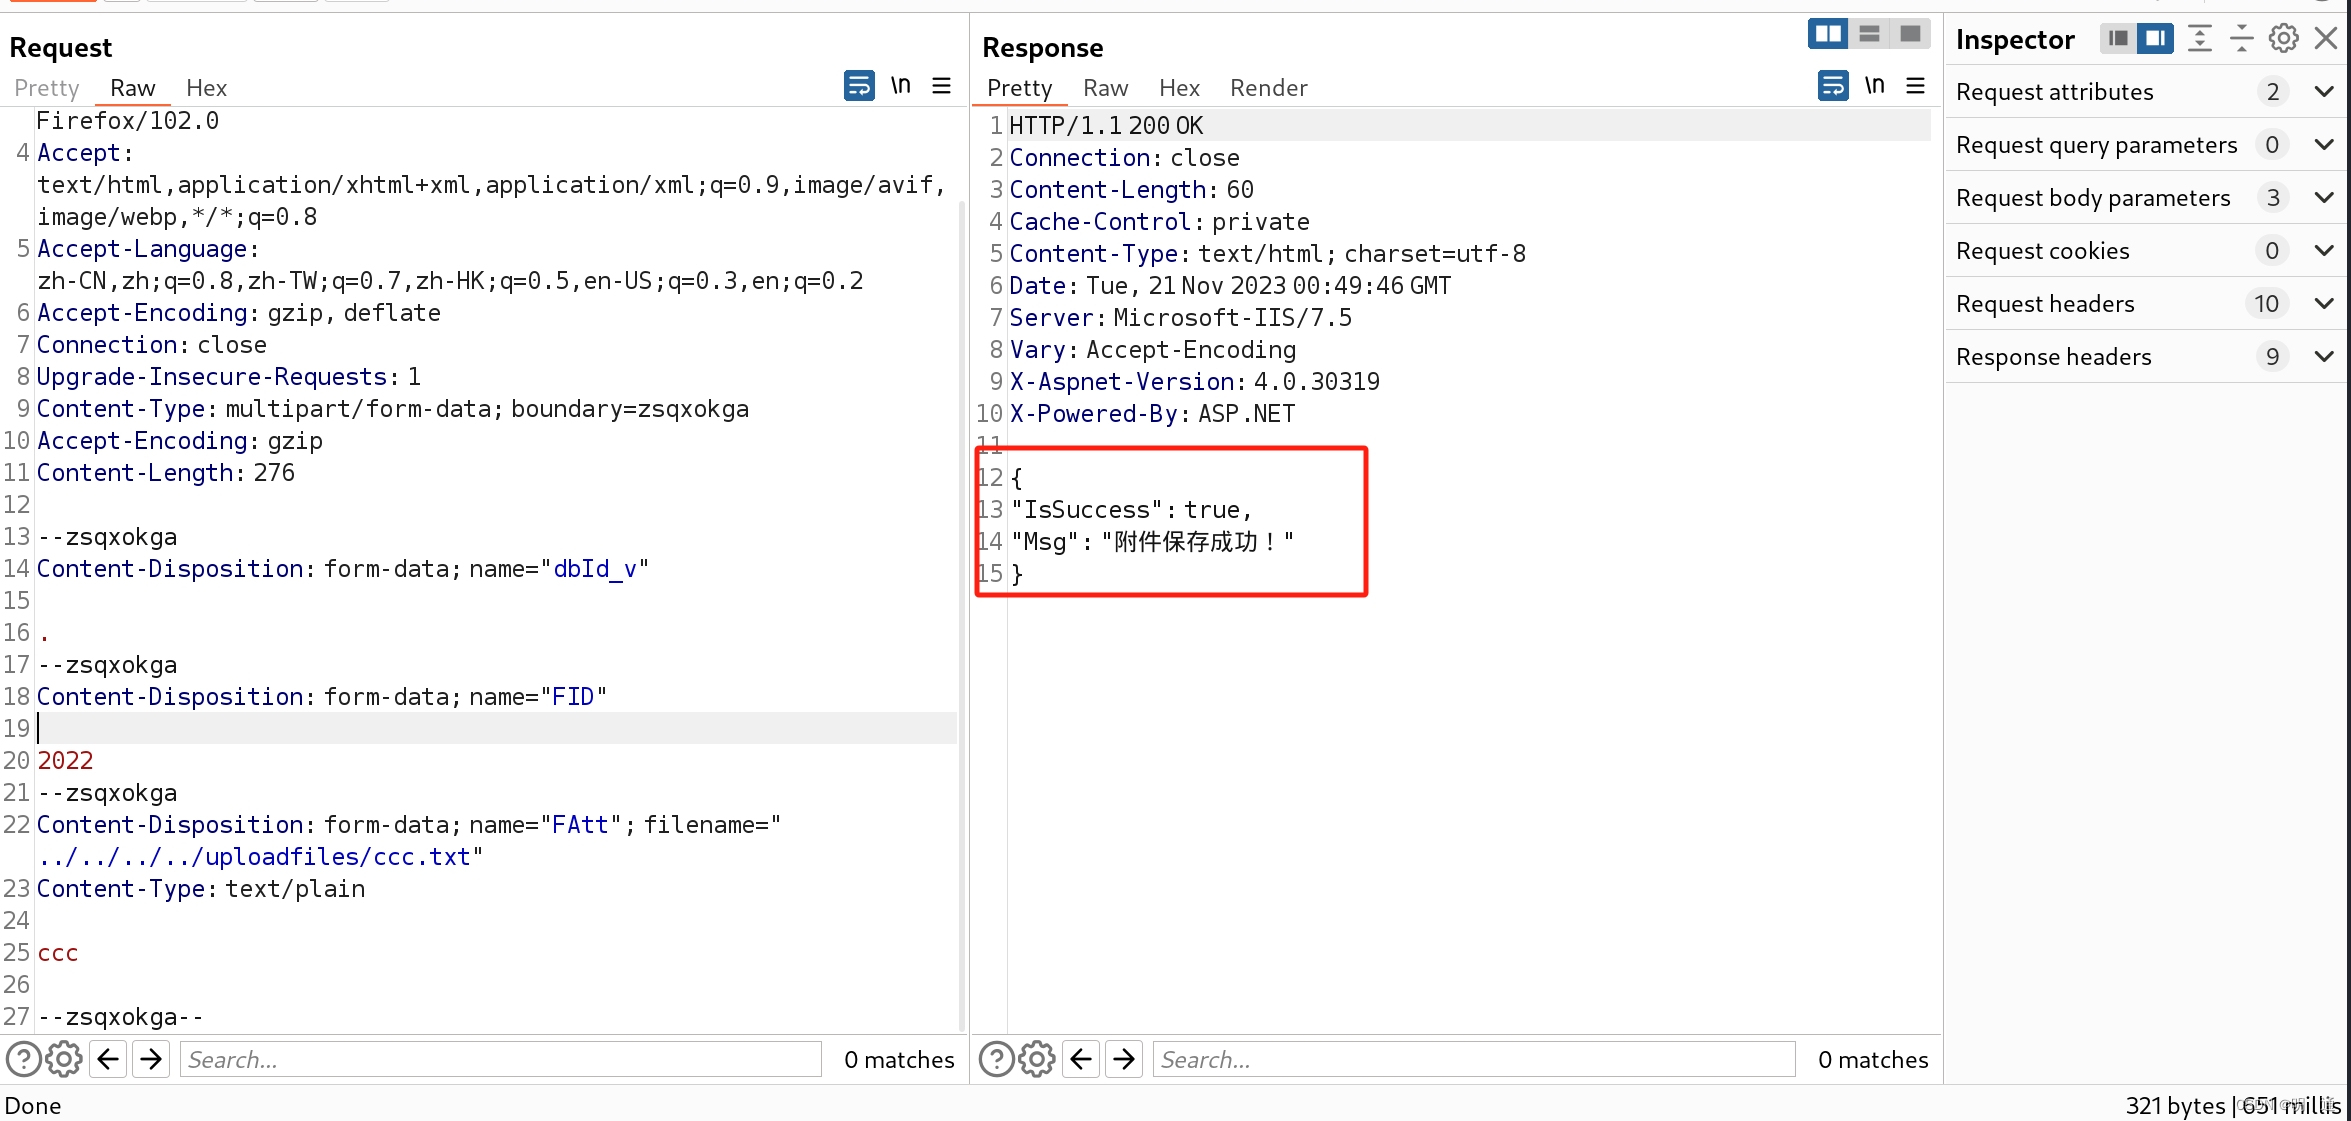Select top-bottom split layout view
Screen dimensions: 2351x1121
click(x=1869, y=34)
